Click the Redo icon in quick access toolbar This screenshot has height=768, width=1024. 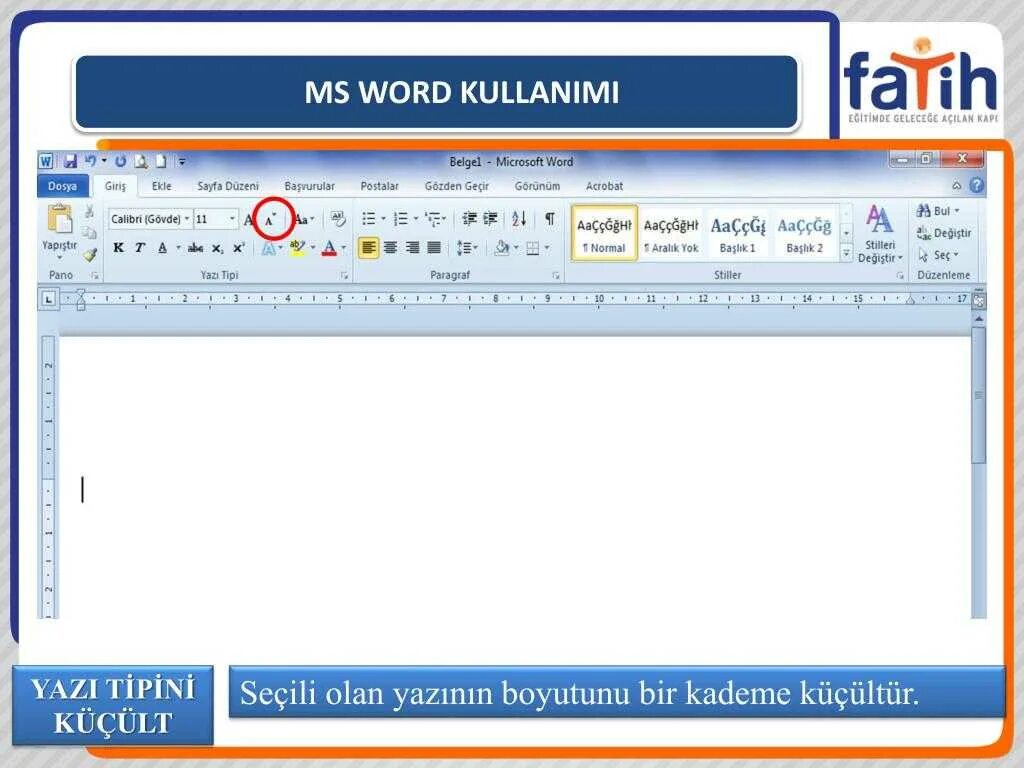(x=121, y=161)
